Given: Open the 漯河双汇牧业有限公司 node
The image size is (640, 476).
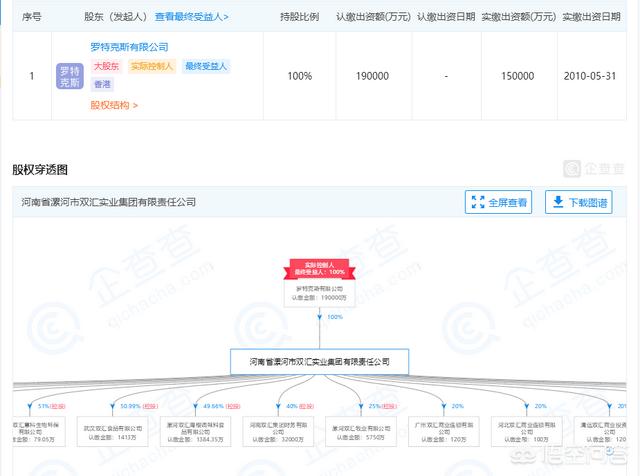Looking at the screenshot, I should (x=361, y=432).
